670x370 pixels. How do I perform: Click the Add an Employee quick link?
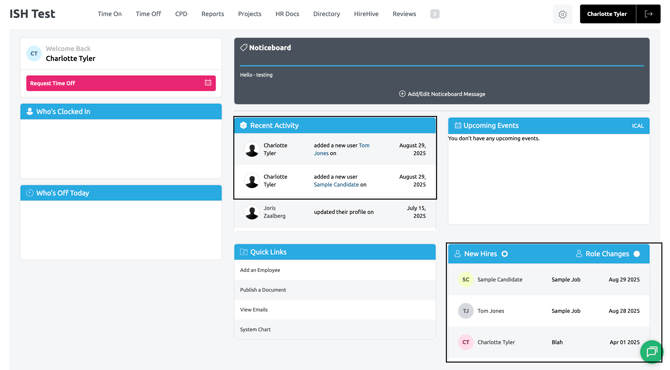260,270
